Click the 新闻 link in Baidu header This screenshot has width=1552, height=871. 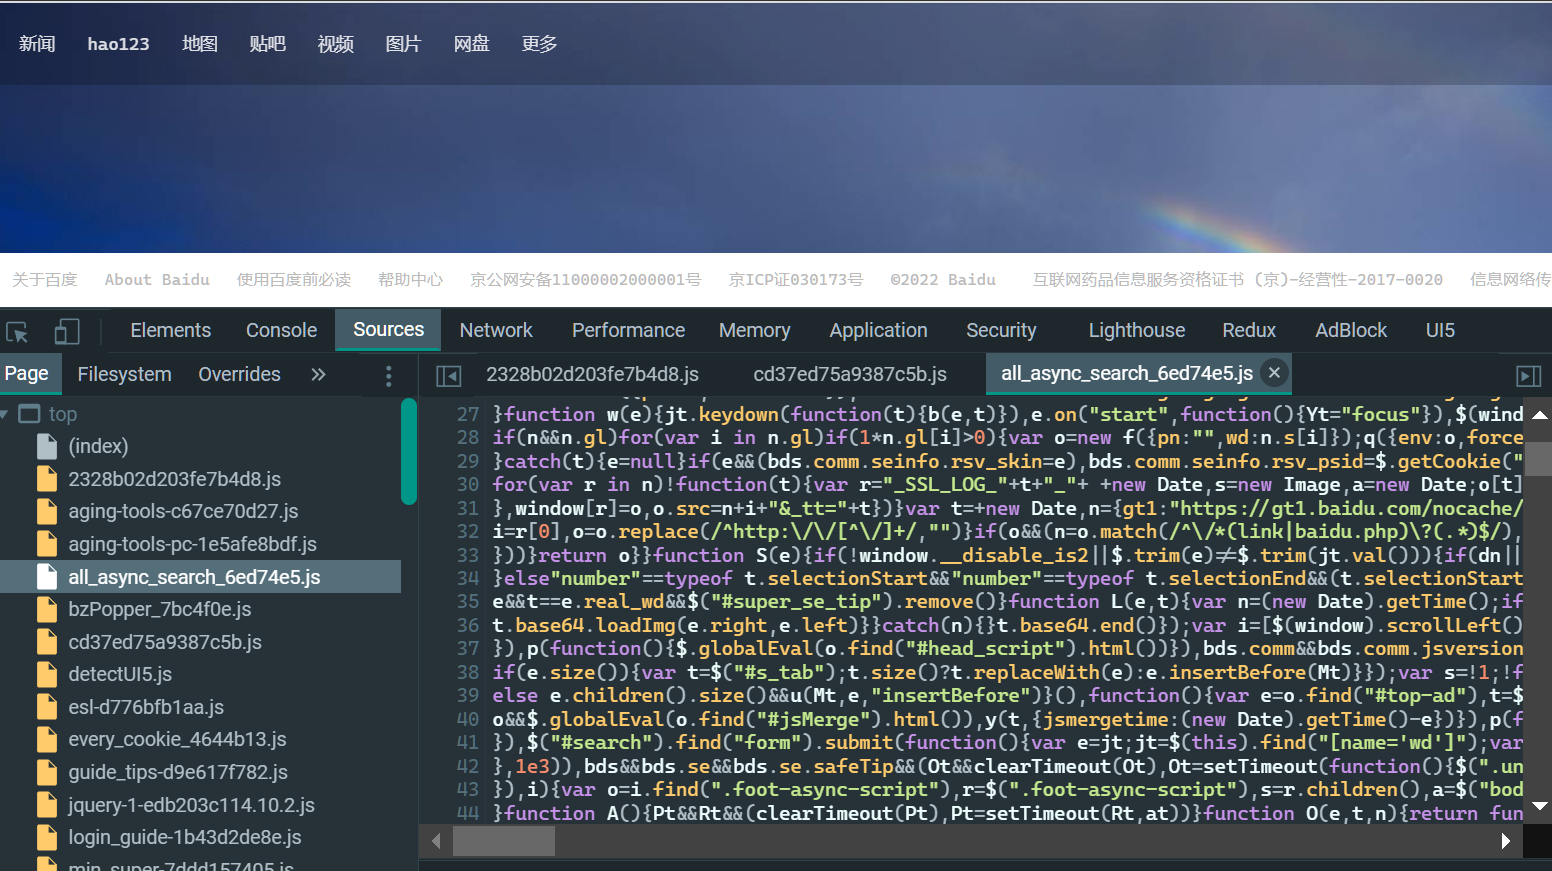[37, 44]
